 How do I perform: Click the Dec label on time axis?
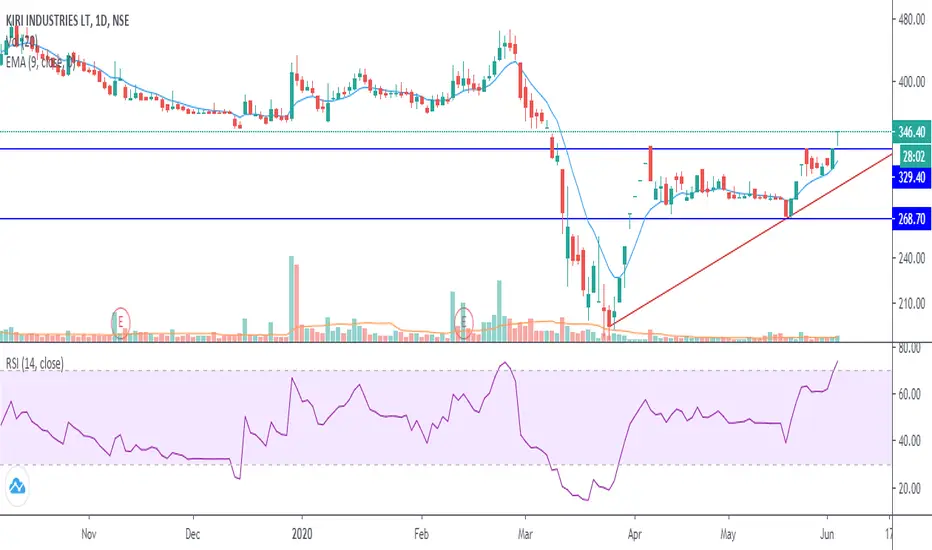(x=193, y=534)
